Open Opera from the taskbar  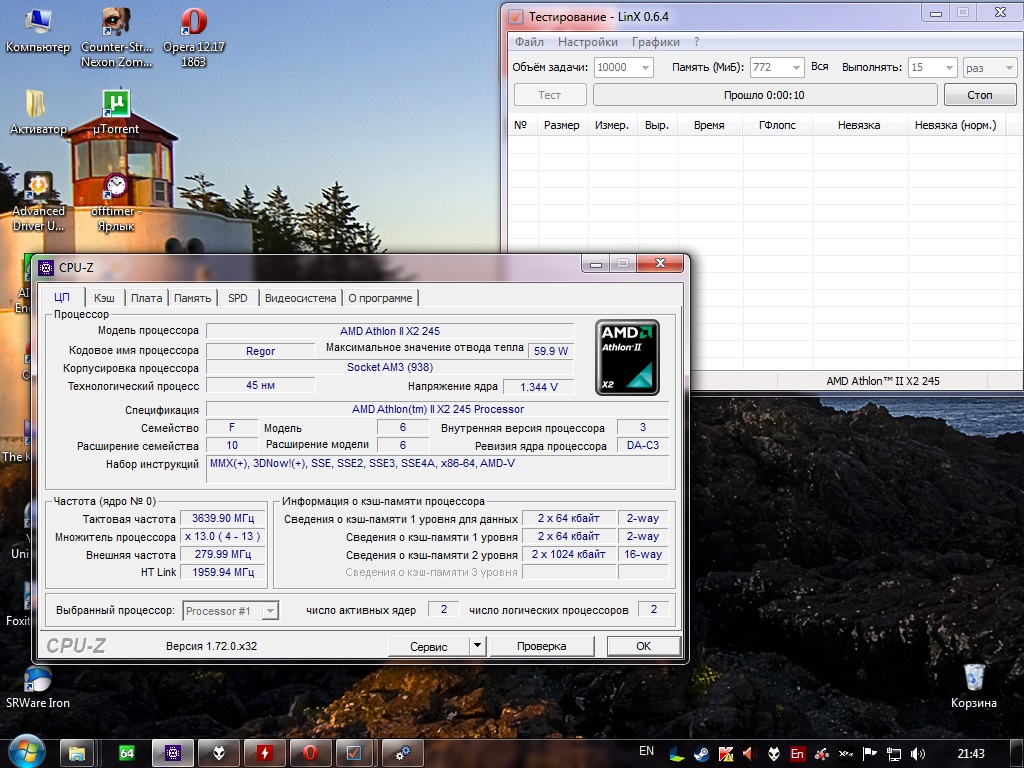(310, 754)
